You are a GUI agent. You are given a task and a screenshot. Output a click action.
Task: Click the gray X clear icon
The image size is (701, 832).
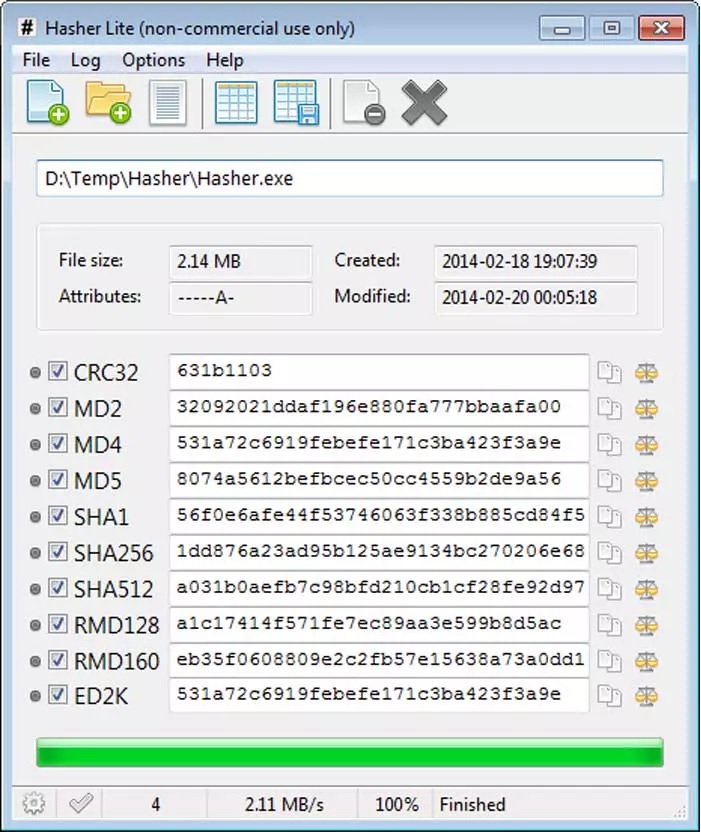pos(424,103)
